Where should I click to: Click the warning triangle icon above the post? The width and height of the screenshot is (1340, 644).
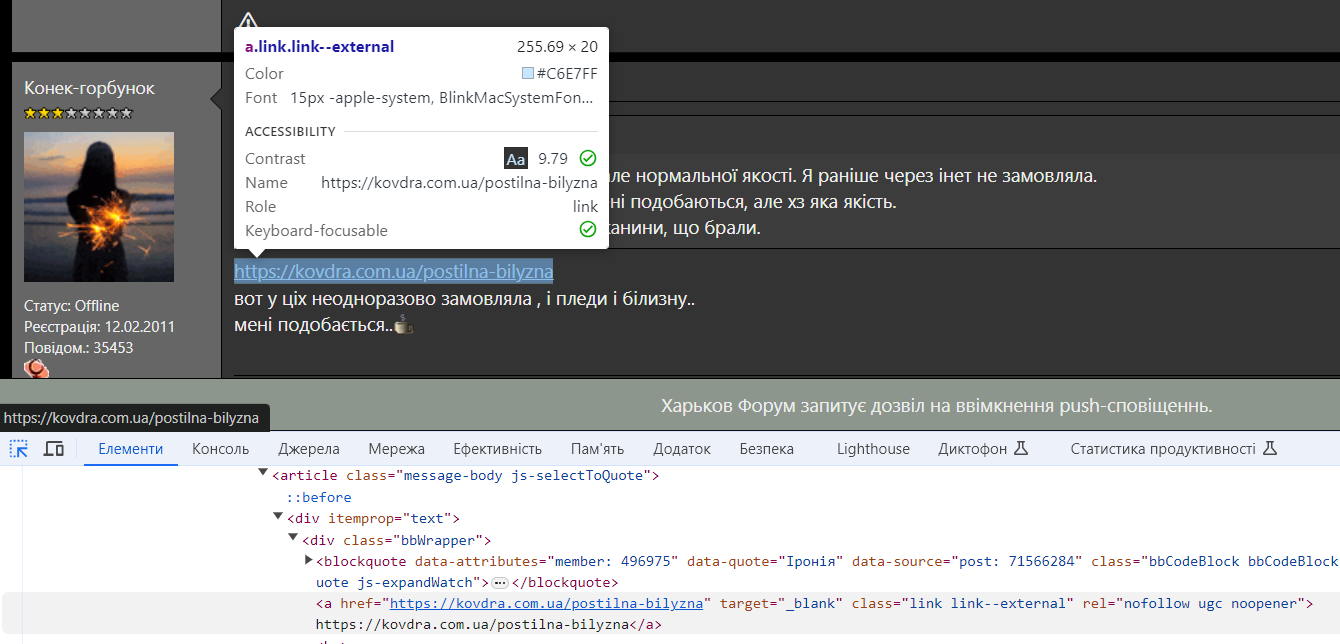(x=248, y=21)
